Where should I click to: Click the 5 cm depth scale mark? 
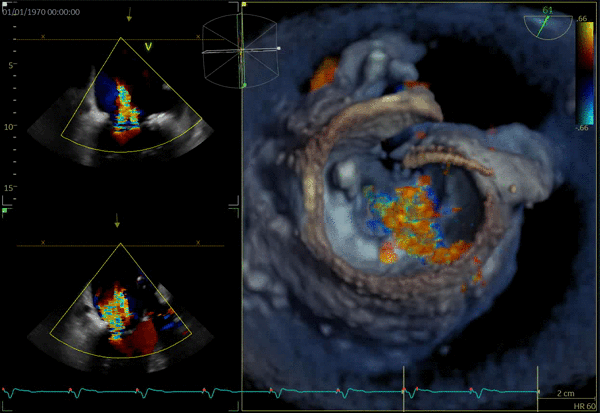12,65
